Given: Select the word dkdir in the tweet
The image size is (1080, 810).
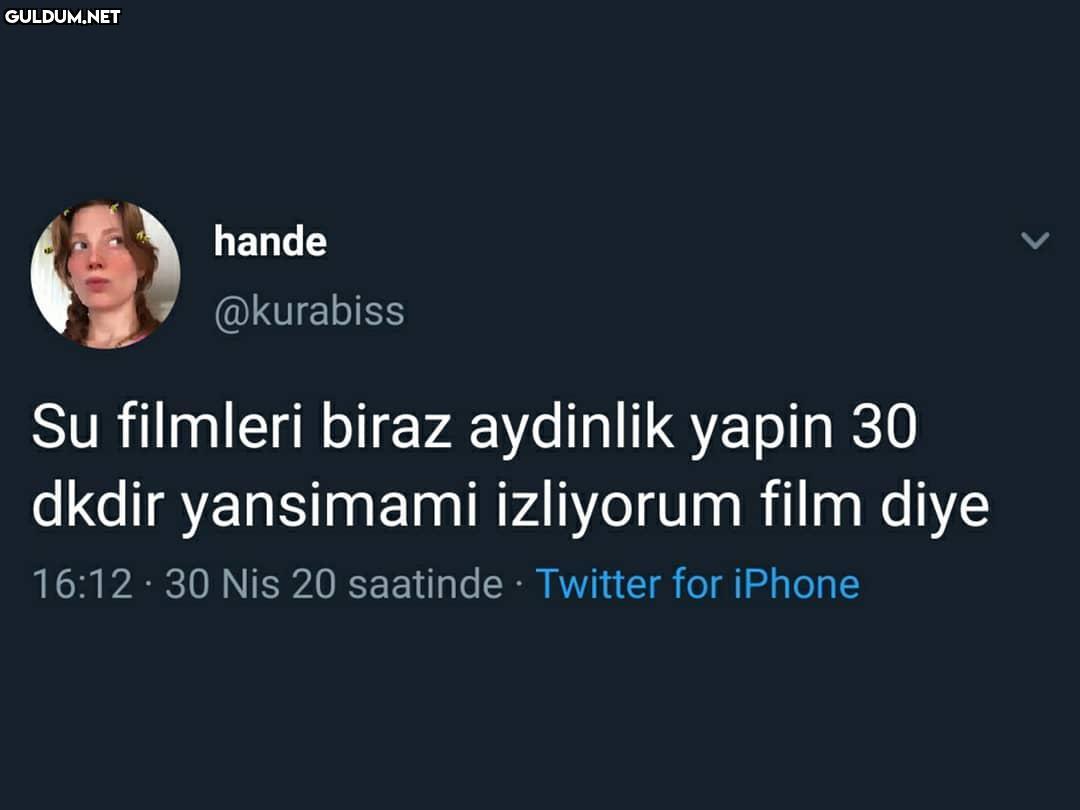Looking at the screenshot, I should [97, 505].
